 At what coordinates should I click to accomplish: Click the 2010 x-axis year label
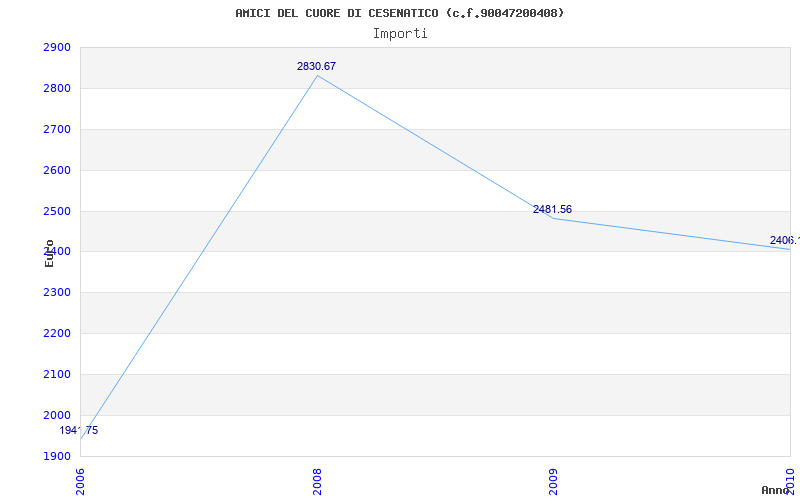pyautogui.click(x=790, y=482)
